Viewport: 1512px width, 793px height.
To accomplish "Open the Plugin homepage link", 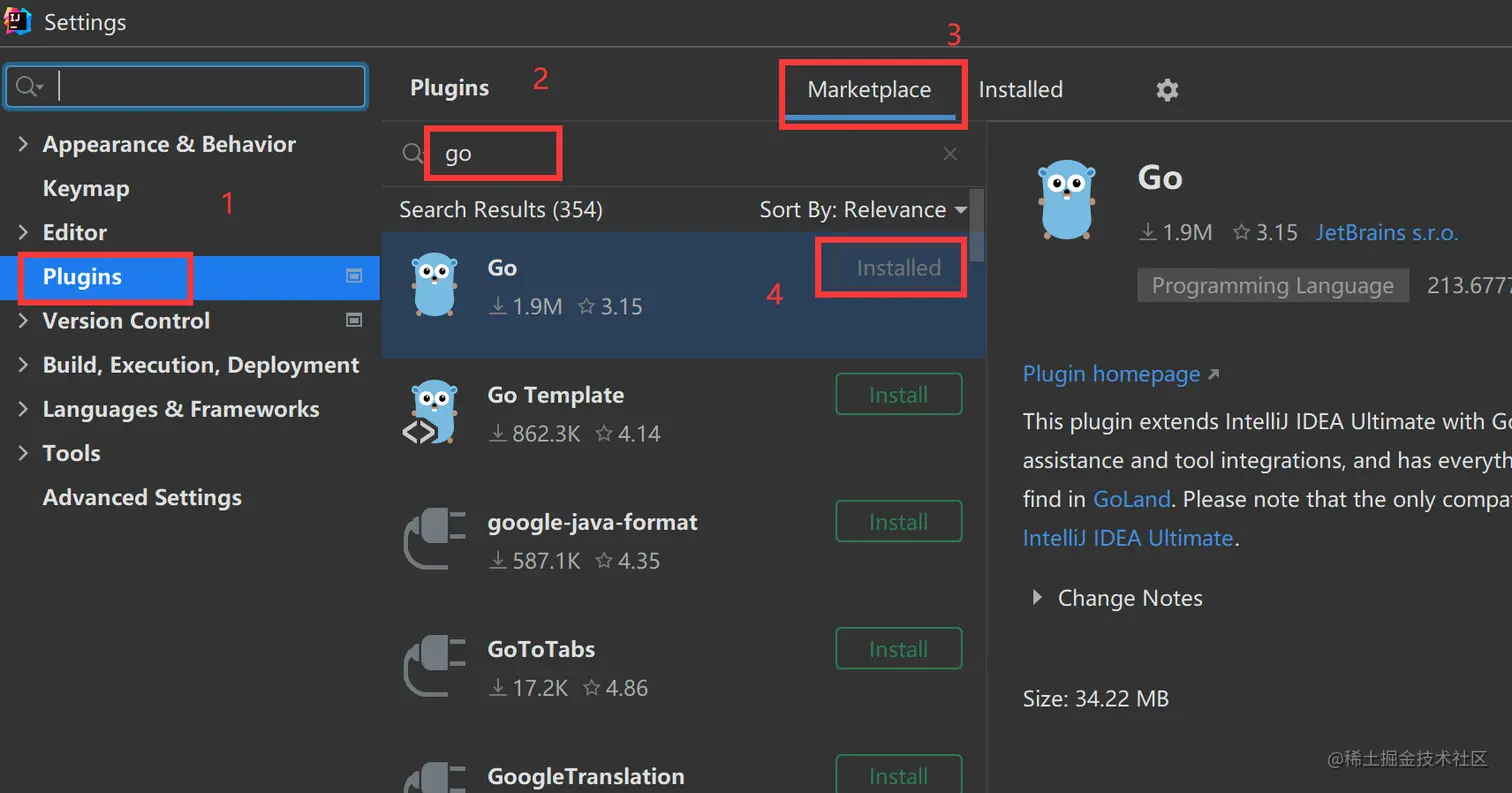I will (1111, 374).
